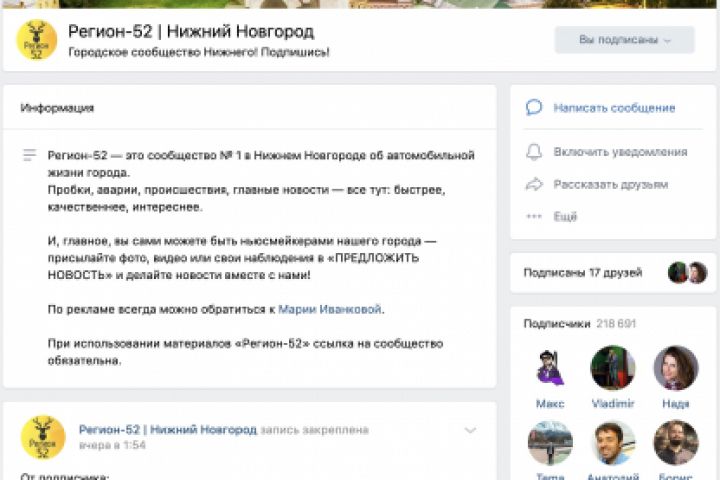Open the Подписчики 218 691 list
Image resolution: width=720 pixels, height=480 pixels.
[x=579, y=324]
